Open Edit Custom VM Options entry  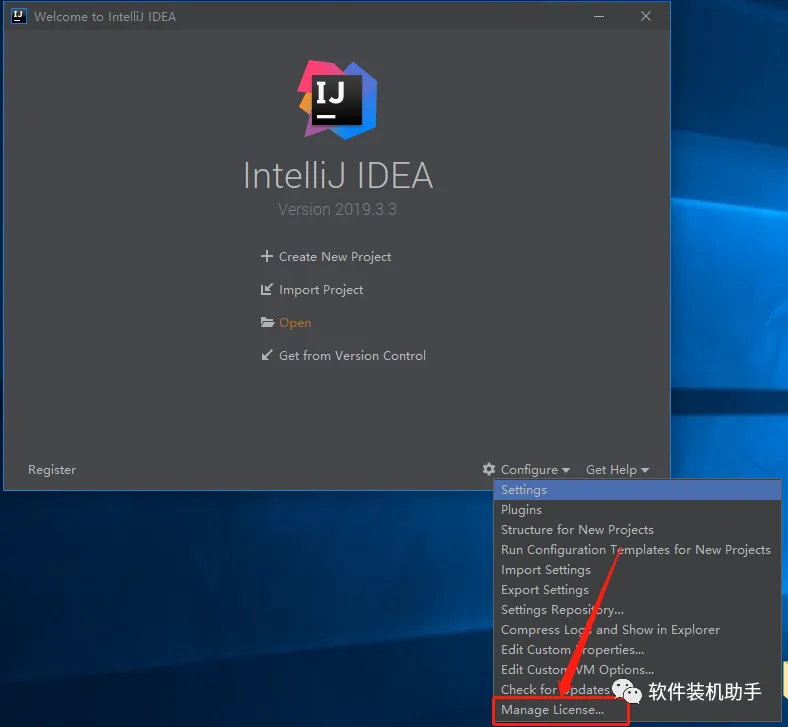pos(637,670)
